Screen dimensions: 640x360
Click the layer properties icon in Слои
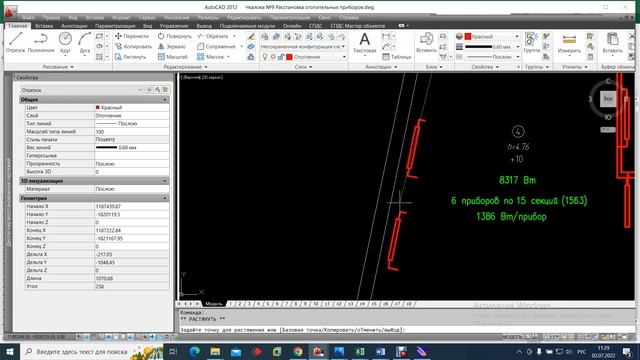click(x=264, y=36)
